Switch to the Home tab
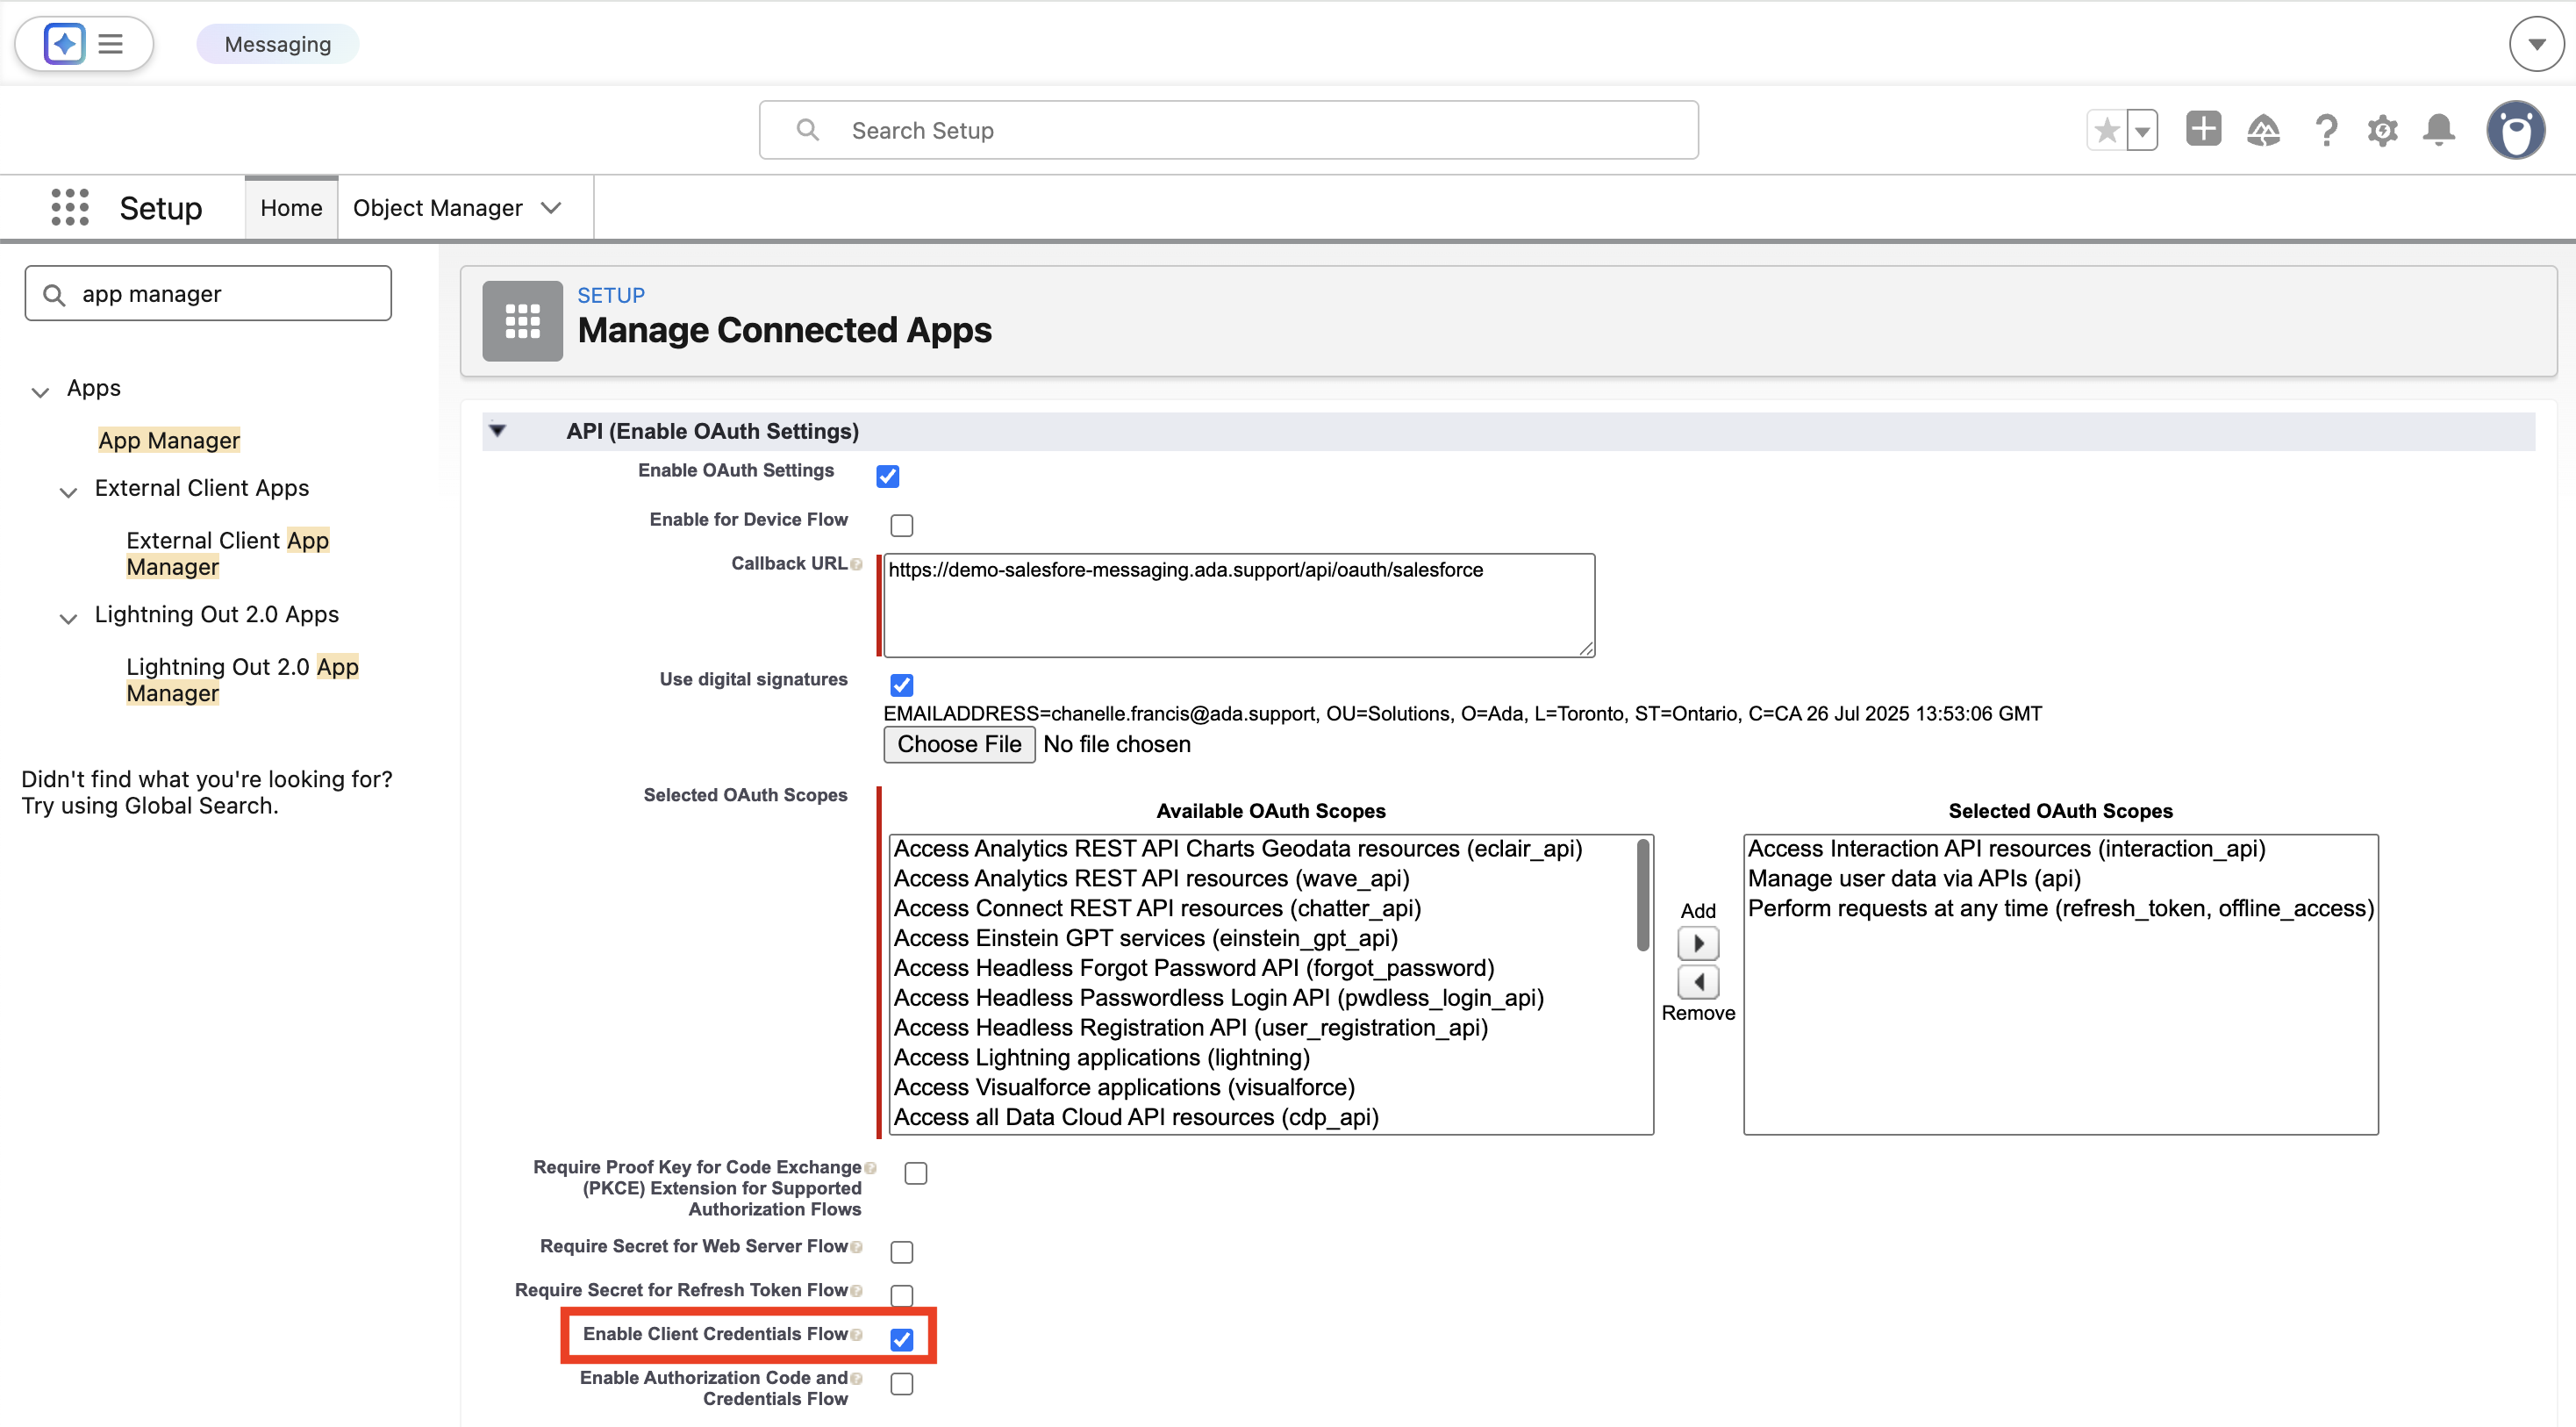2576x1427 pixels. pyautogui.click(x=290, y=207)
